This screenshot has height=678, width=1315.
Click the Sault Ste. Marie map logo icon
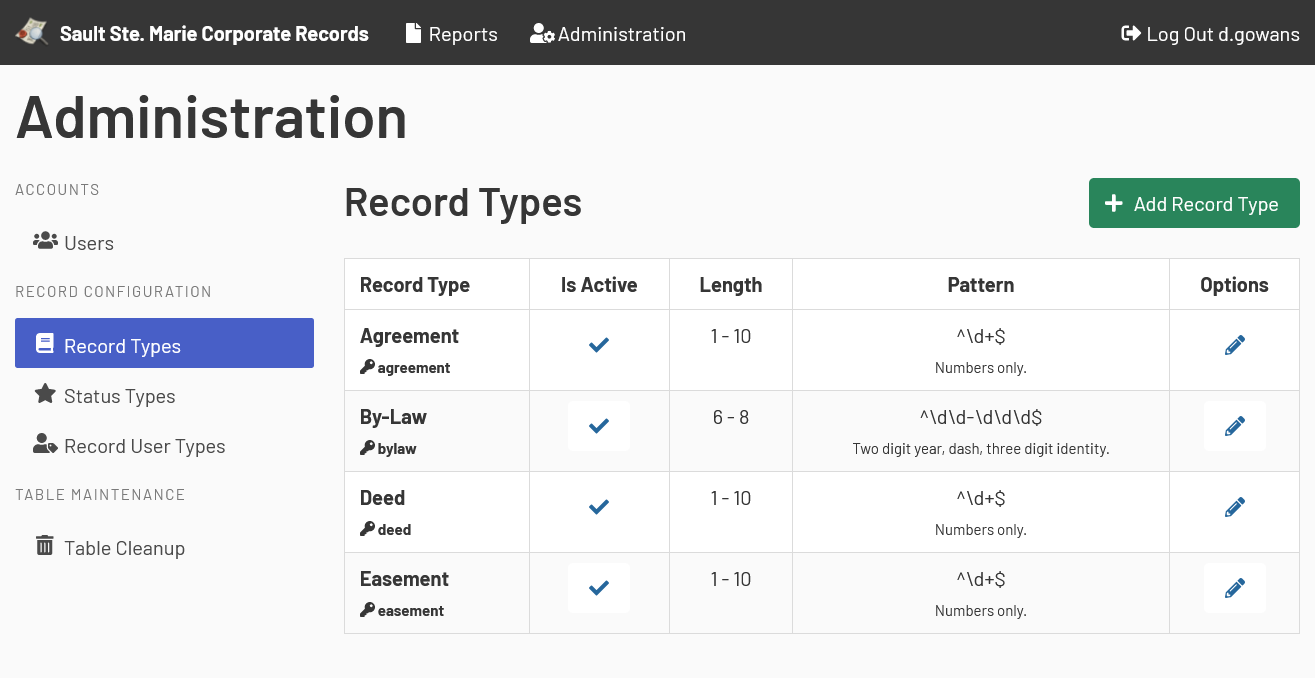(x=31, y=33)
